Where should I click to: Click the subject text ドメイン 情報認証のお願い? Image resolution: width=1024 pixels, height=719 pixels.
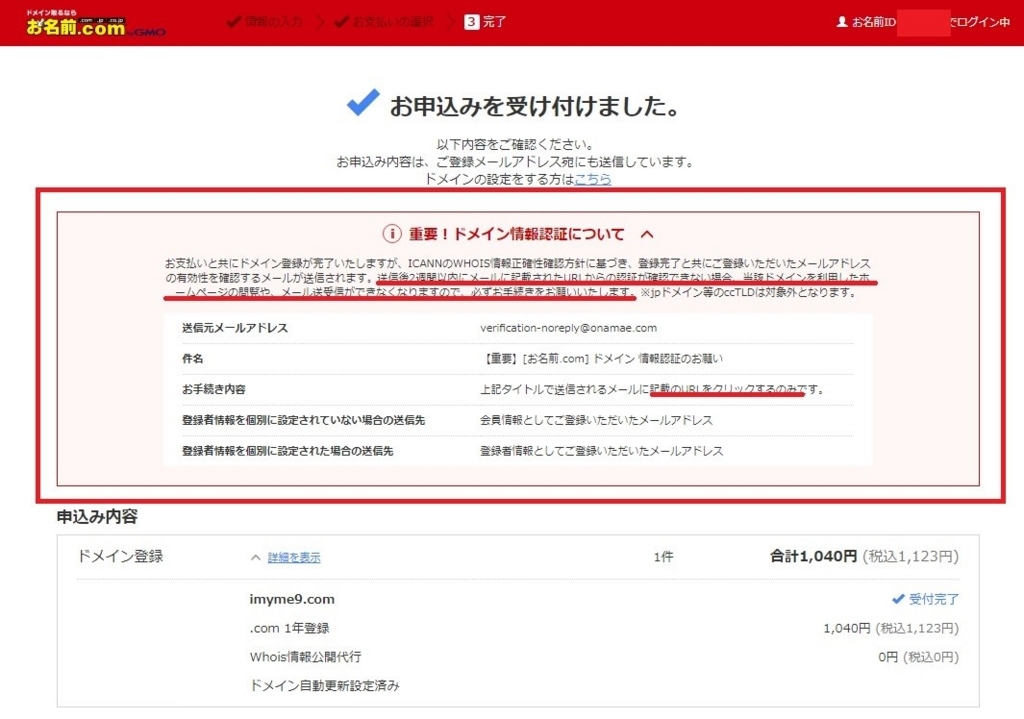[x=658, y=359]
